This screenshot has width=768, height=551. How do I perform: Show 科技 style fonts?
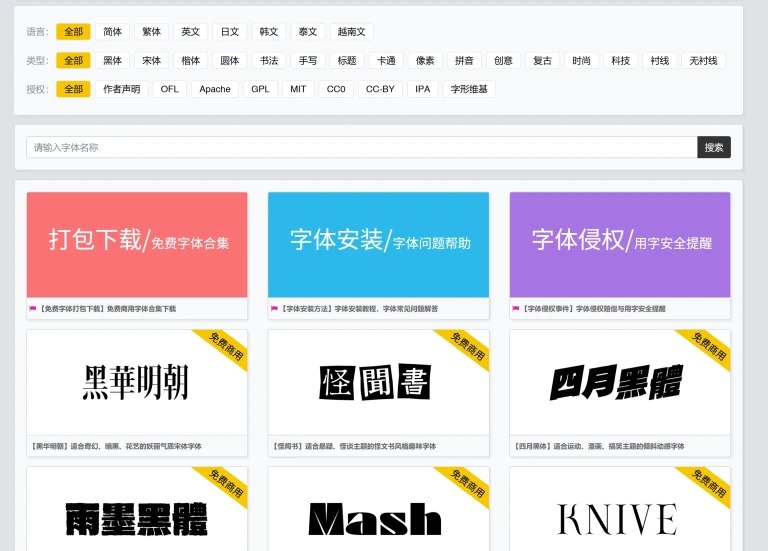pyautogui.click(x=621, y=61)
